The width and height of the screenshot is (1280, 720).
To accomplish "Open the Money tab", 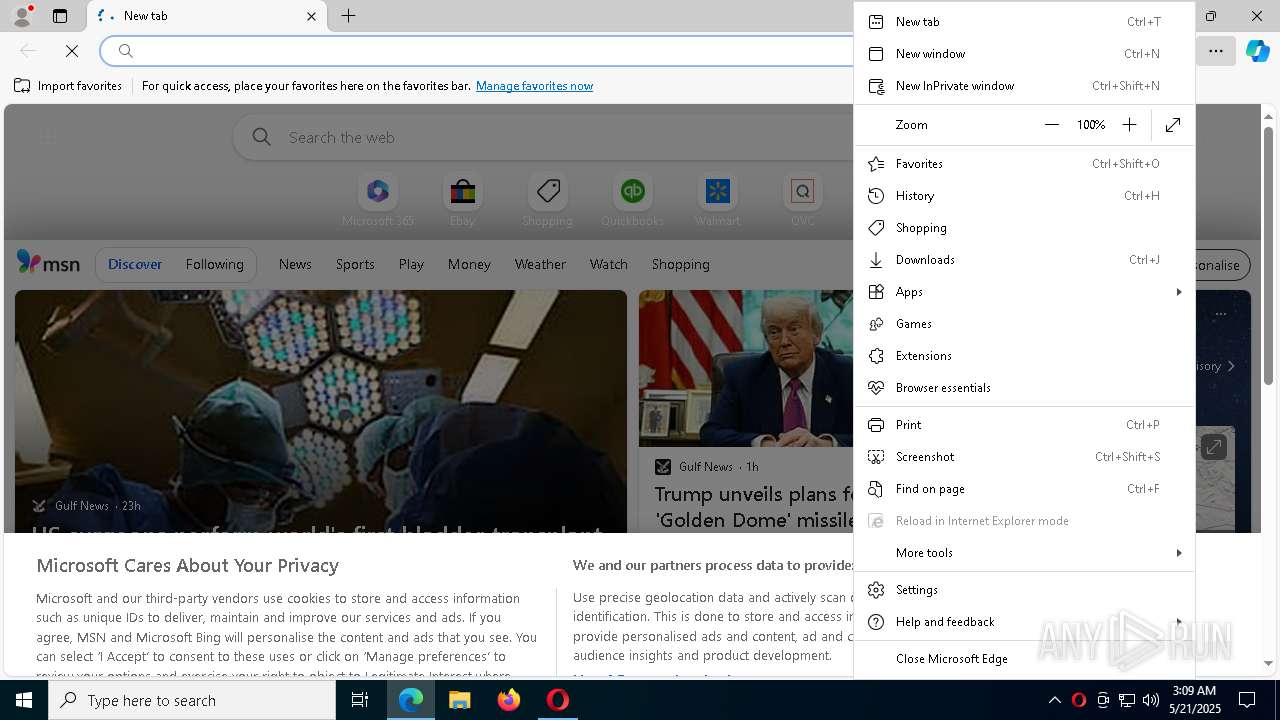I will pyautogui.click(x=469, y=264).
